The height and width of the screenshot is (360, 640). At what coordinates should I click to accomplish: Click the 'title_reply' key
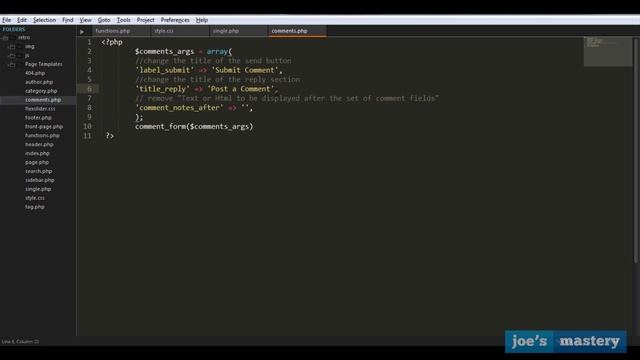pyautogui.click(x=162, y=89)
